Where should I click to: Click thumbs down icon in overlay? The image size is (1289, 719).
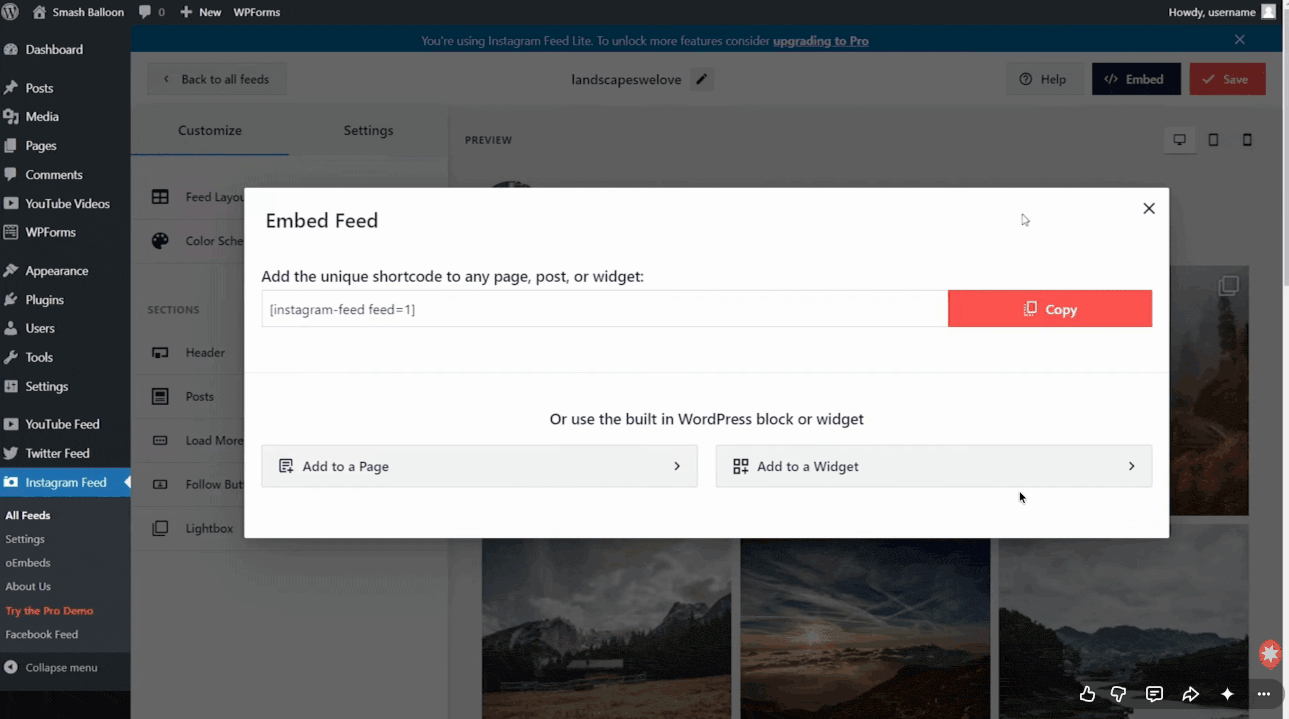pyautogui.click(x=1119, y=694)
